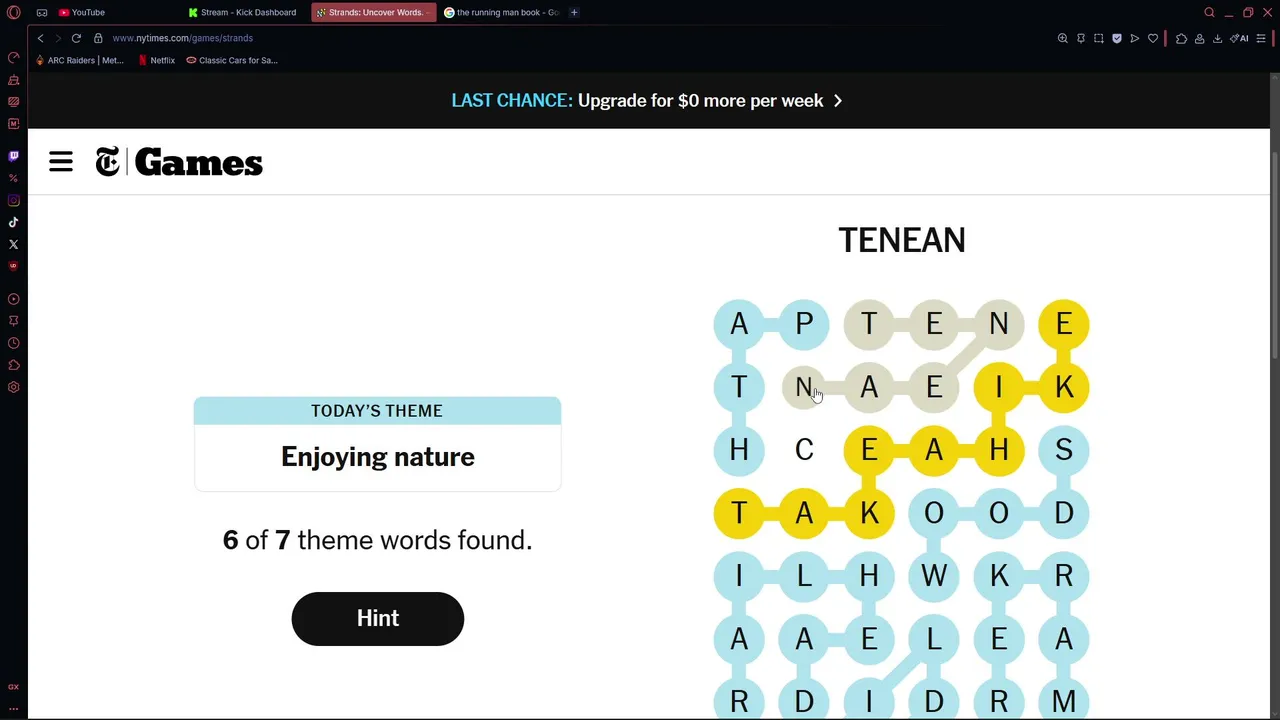Image resolution: width=1280 pixels, height=720 pixels.
Task: Open the toolbar extensions cube icon
Action: coord(1181,38)
